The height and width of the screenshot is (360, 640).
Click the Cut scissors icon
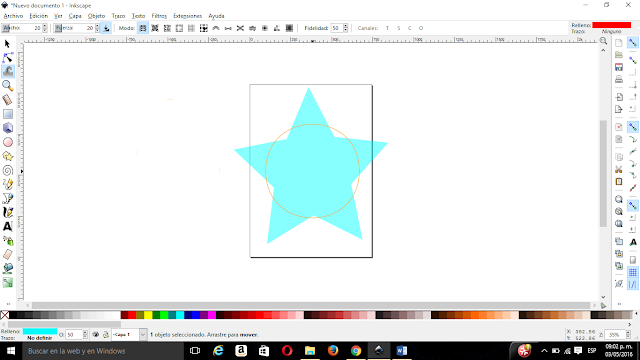pyautogui.click(x=619, y=169)
